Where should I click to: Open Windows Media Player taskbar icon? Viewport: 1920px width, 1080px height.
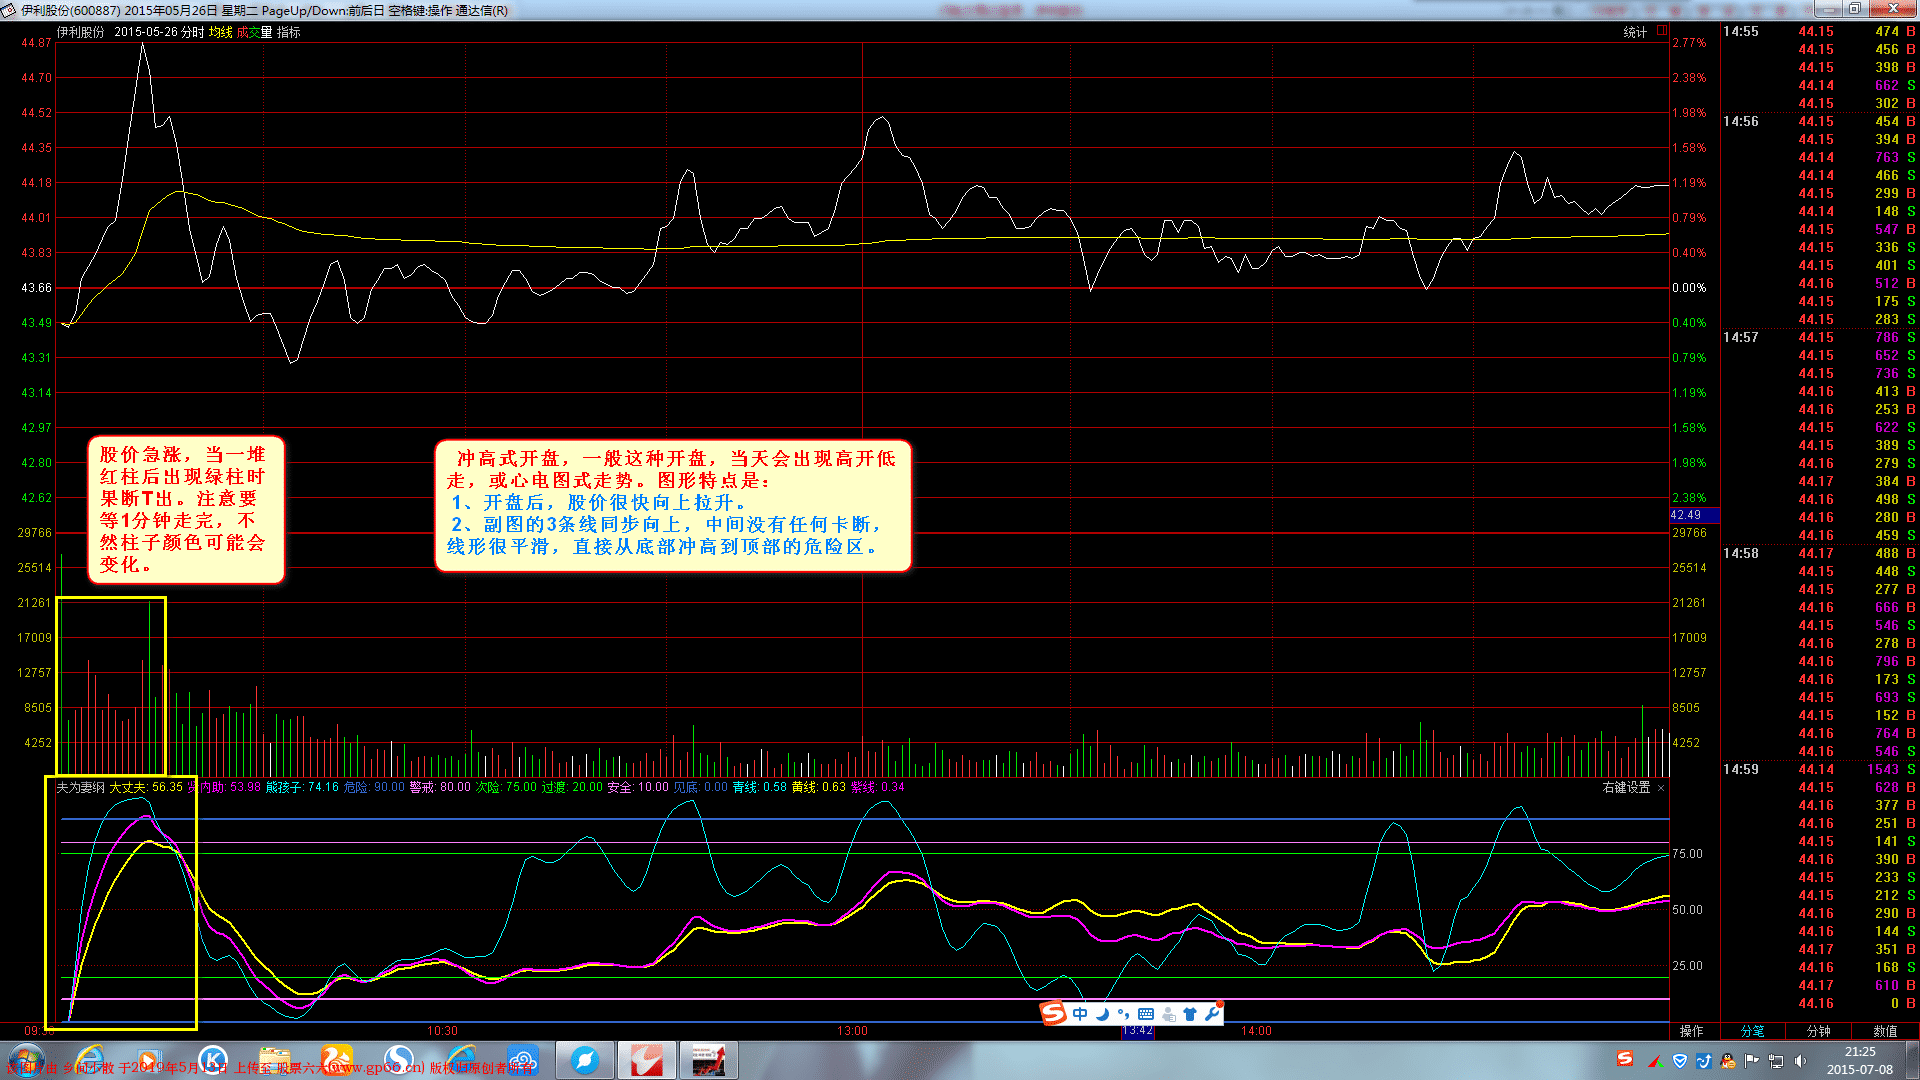(150, 1060)
